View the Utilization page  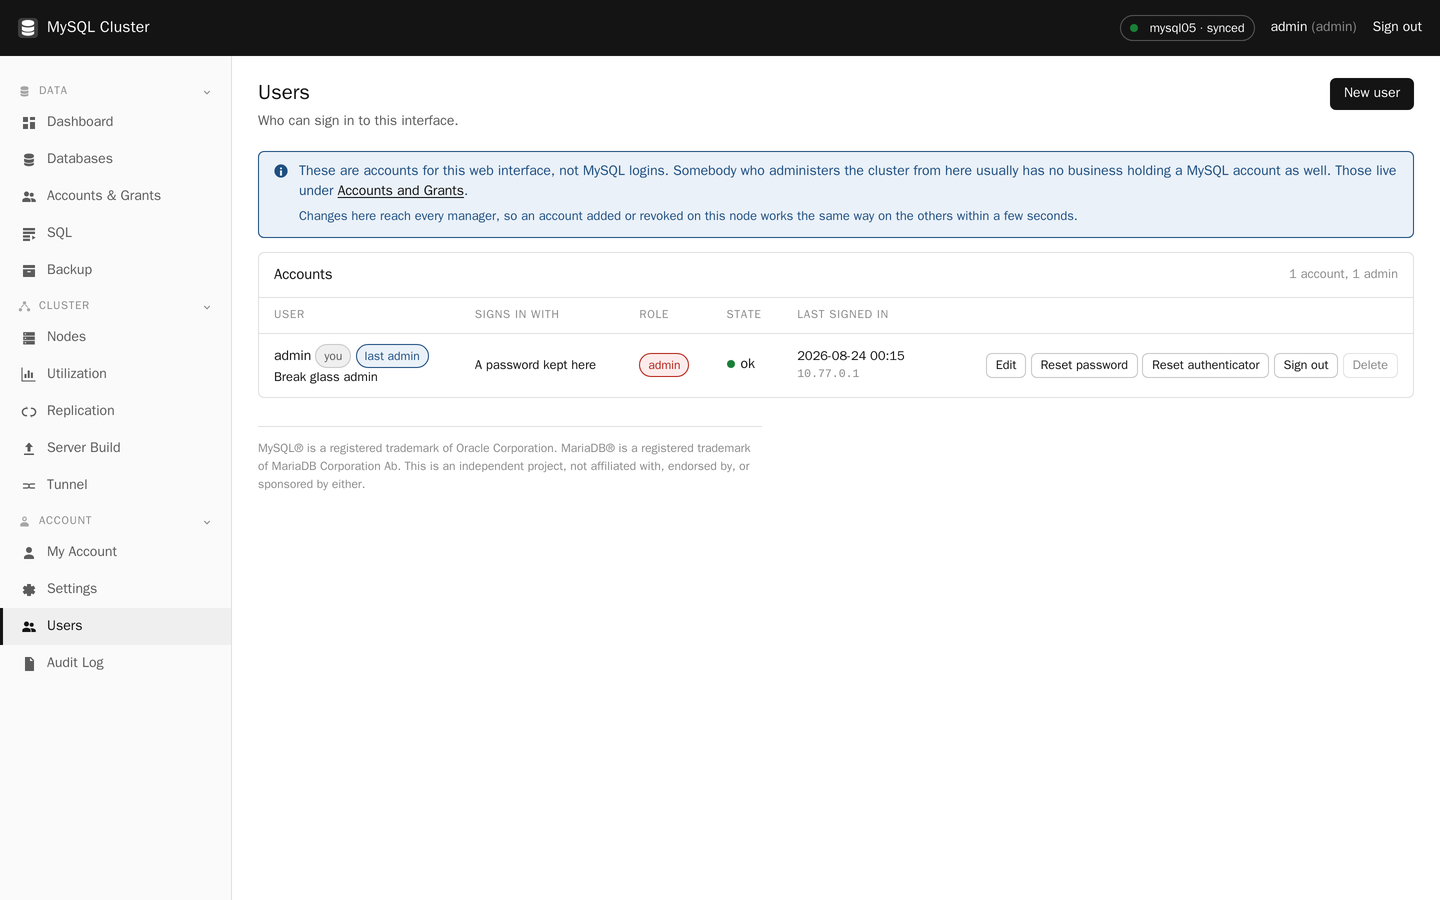[x=115, y=374]
